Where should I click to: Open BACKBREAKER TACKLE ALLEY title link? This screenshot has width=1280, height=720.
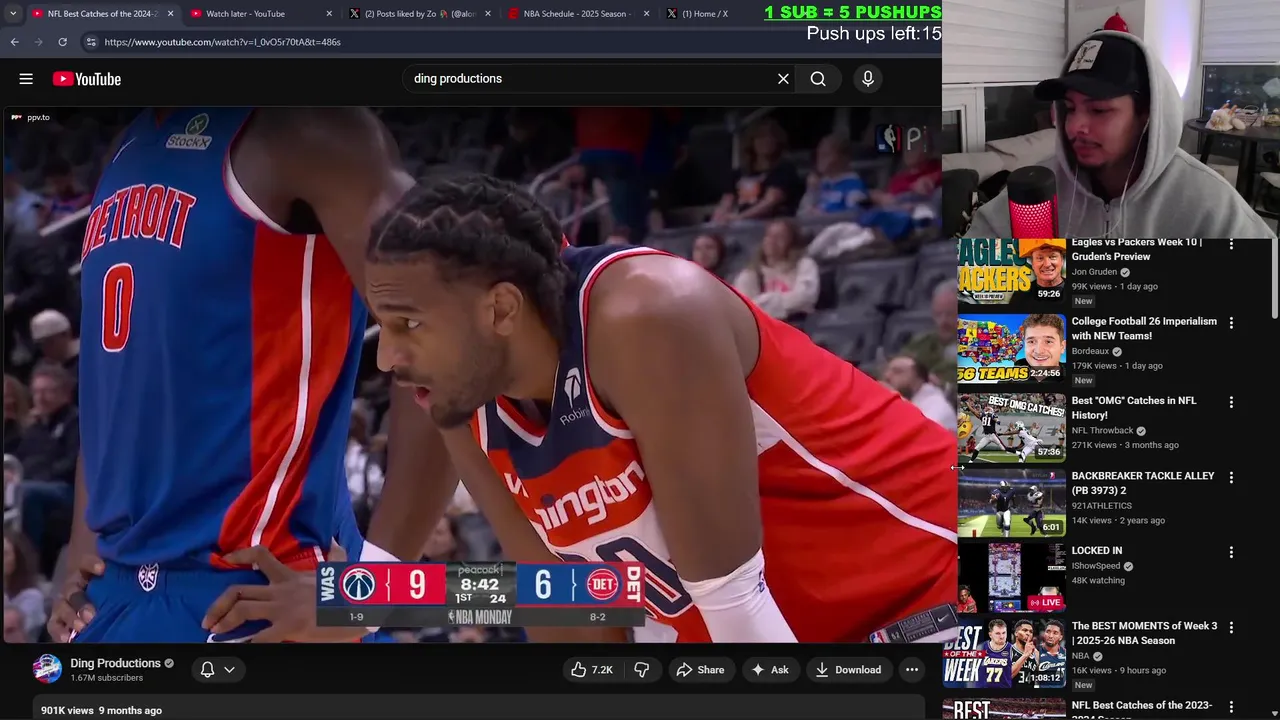coord(1143,483)
